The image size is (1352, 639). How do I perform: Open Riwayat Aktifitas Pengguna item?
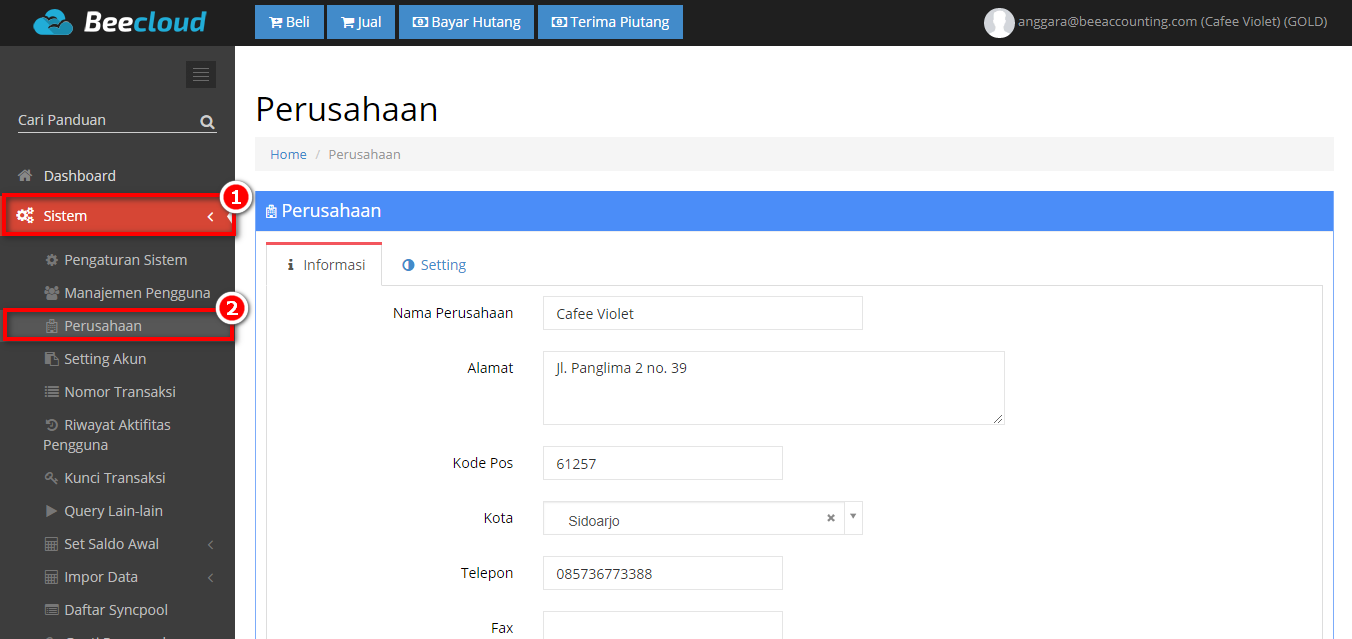[107, 435]
